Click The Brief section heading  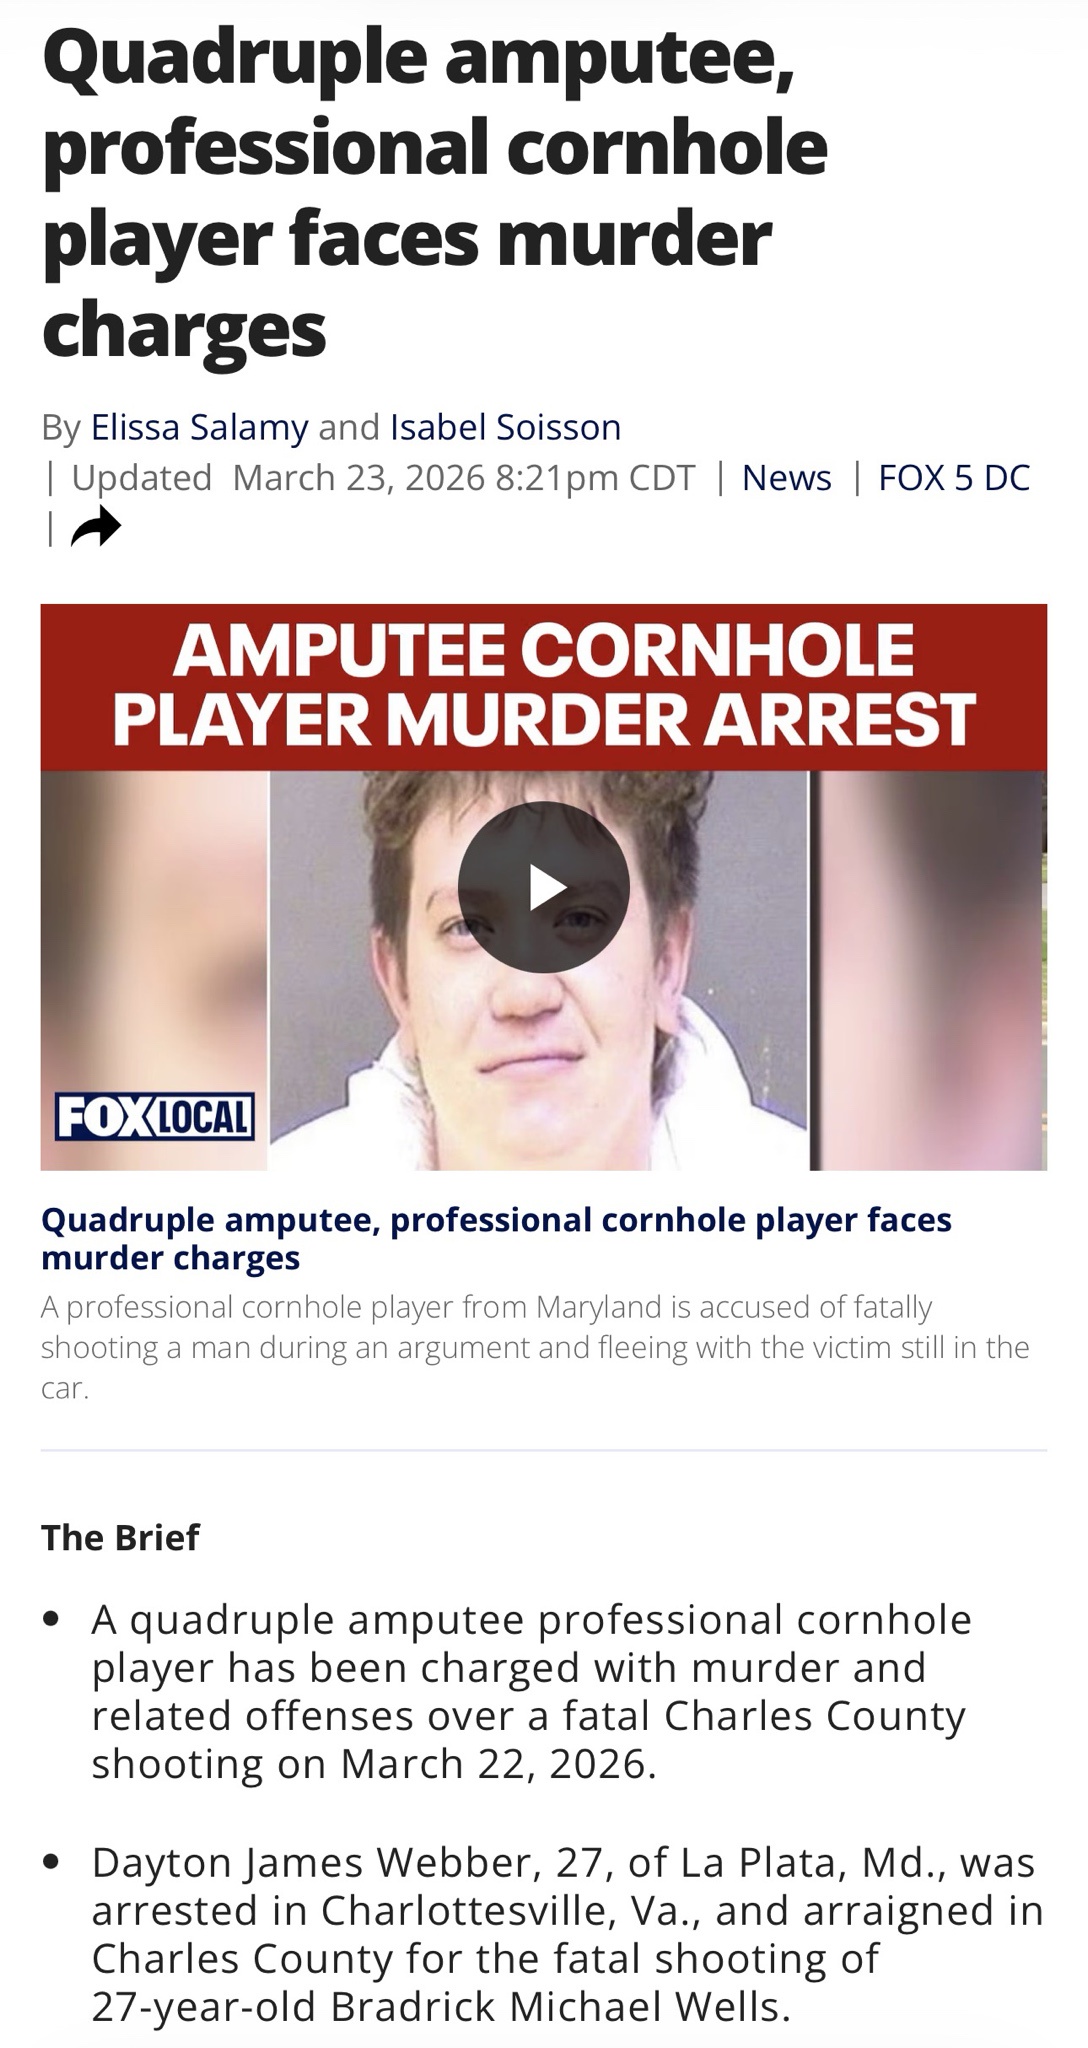point(120,1537)
